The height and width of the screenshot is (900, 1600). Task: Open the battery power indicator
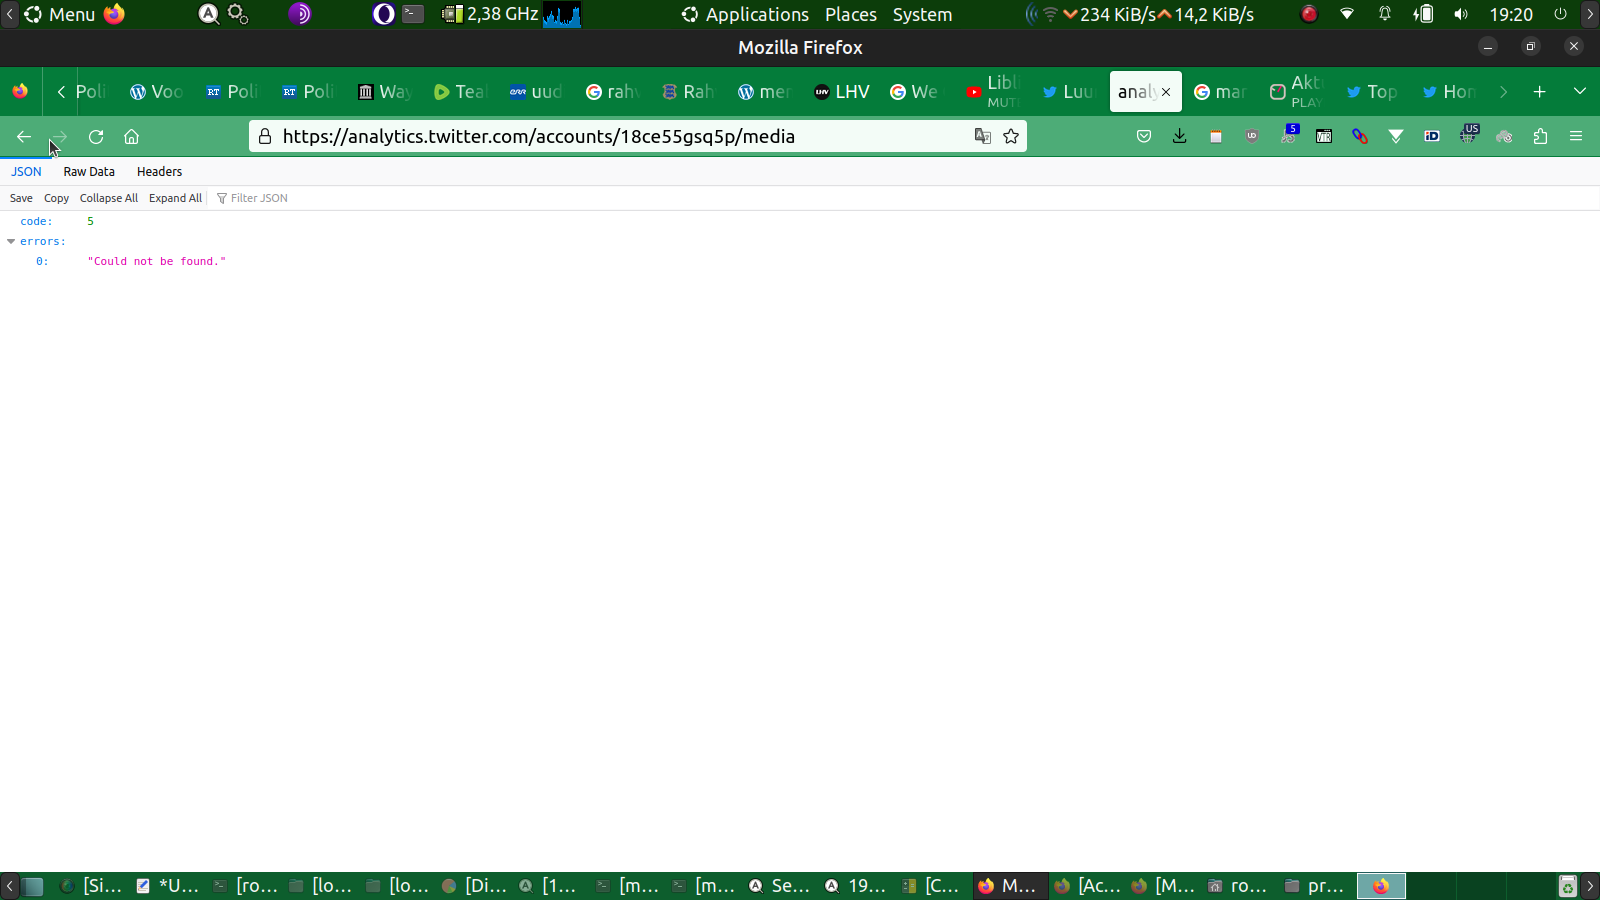pyautogui.click(x=1423, y=14)
